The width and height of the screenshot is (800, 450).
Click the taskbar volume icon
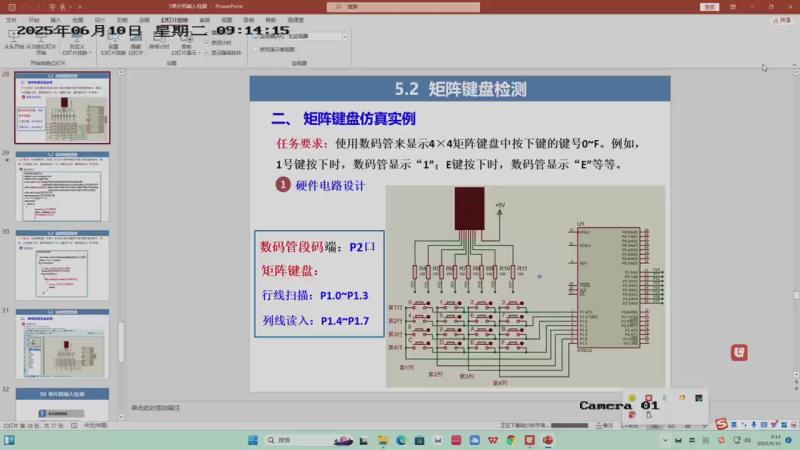click(x=747, y=440)
